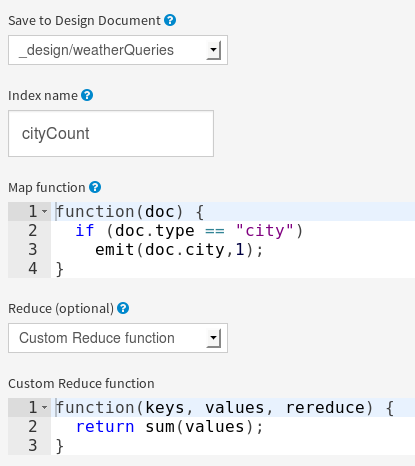Open help for Save to Design Document
This screenshot has width=415, height=466.
pos(170,20)
